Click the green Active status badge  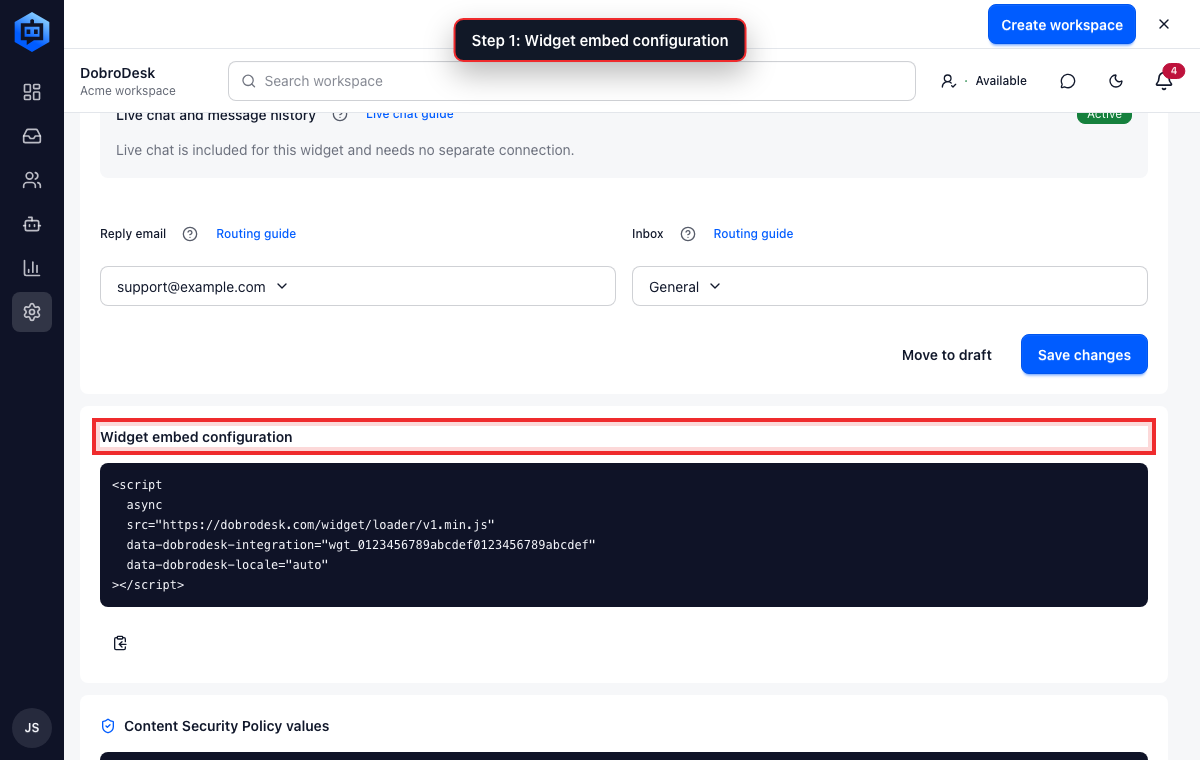click(x=1104, y=116)
